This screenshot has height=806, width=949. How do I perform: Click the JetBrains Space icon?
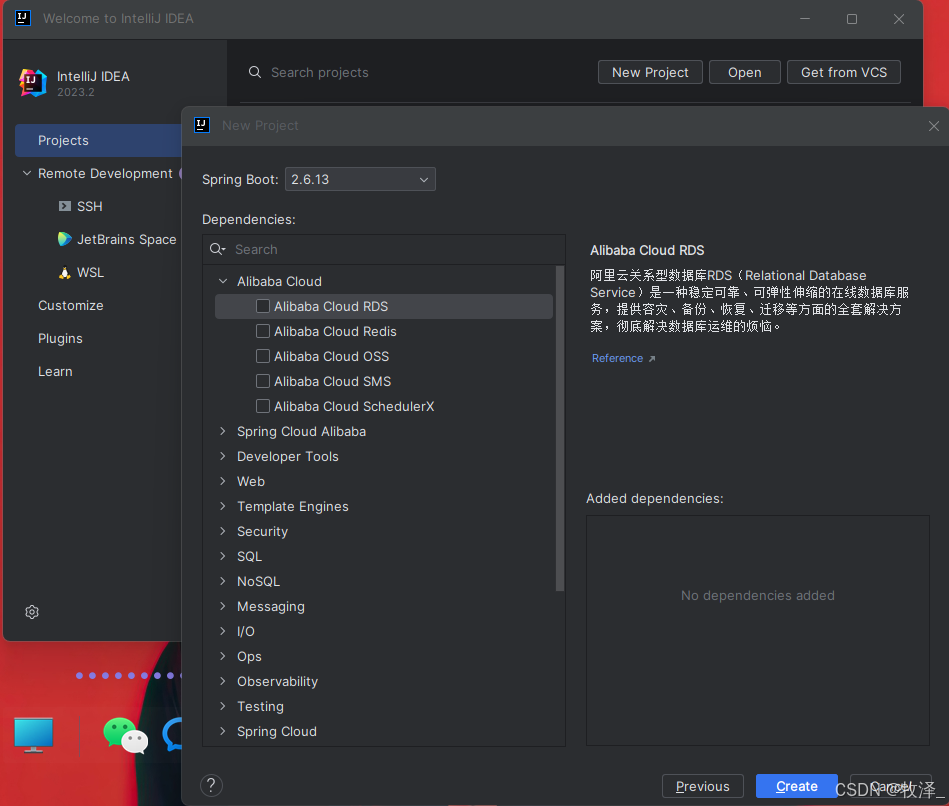coord(65,239)
